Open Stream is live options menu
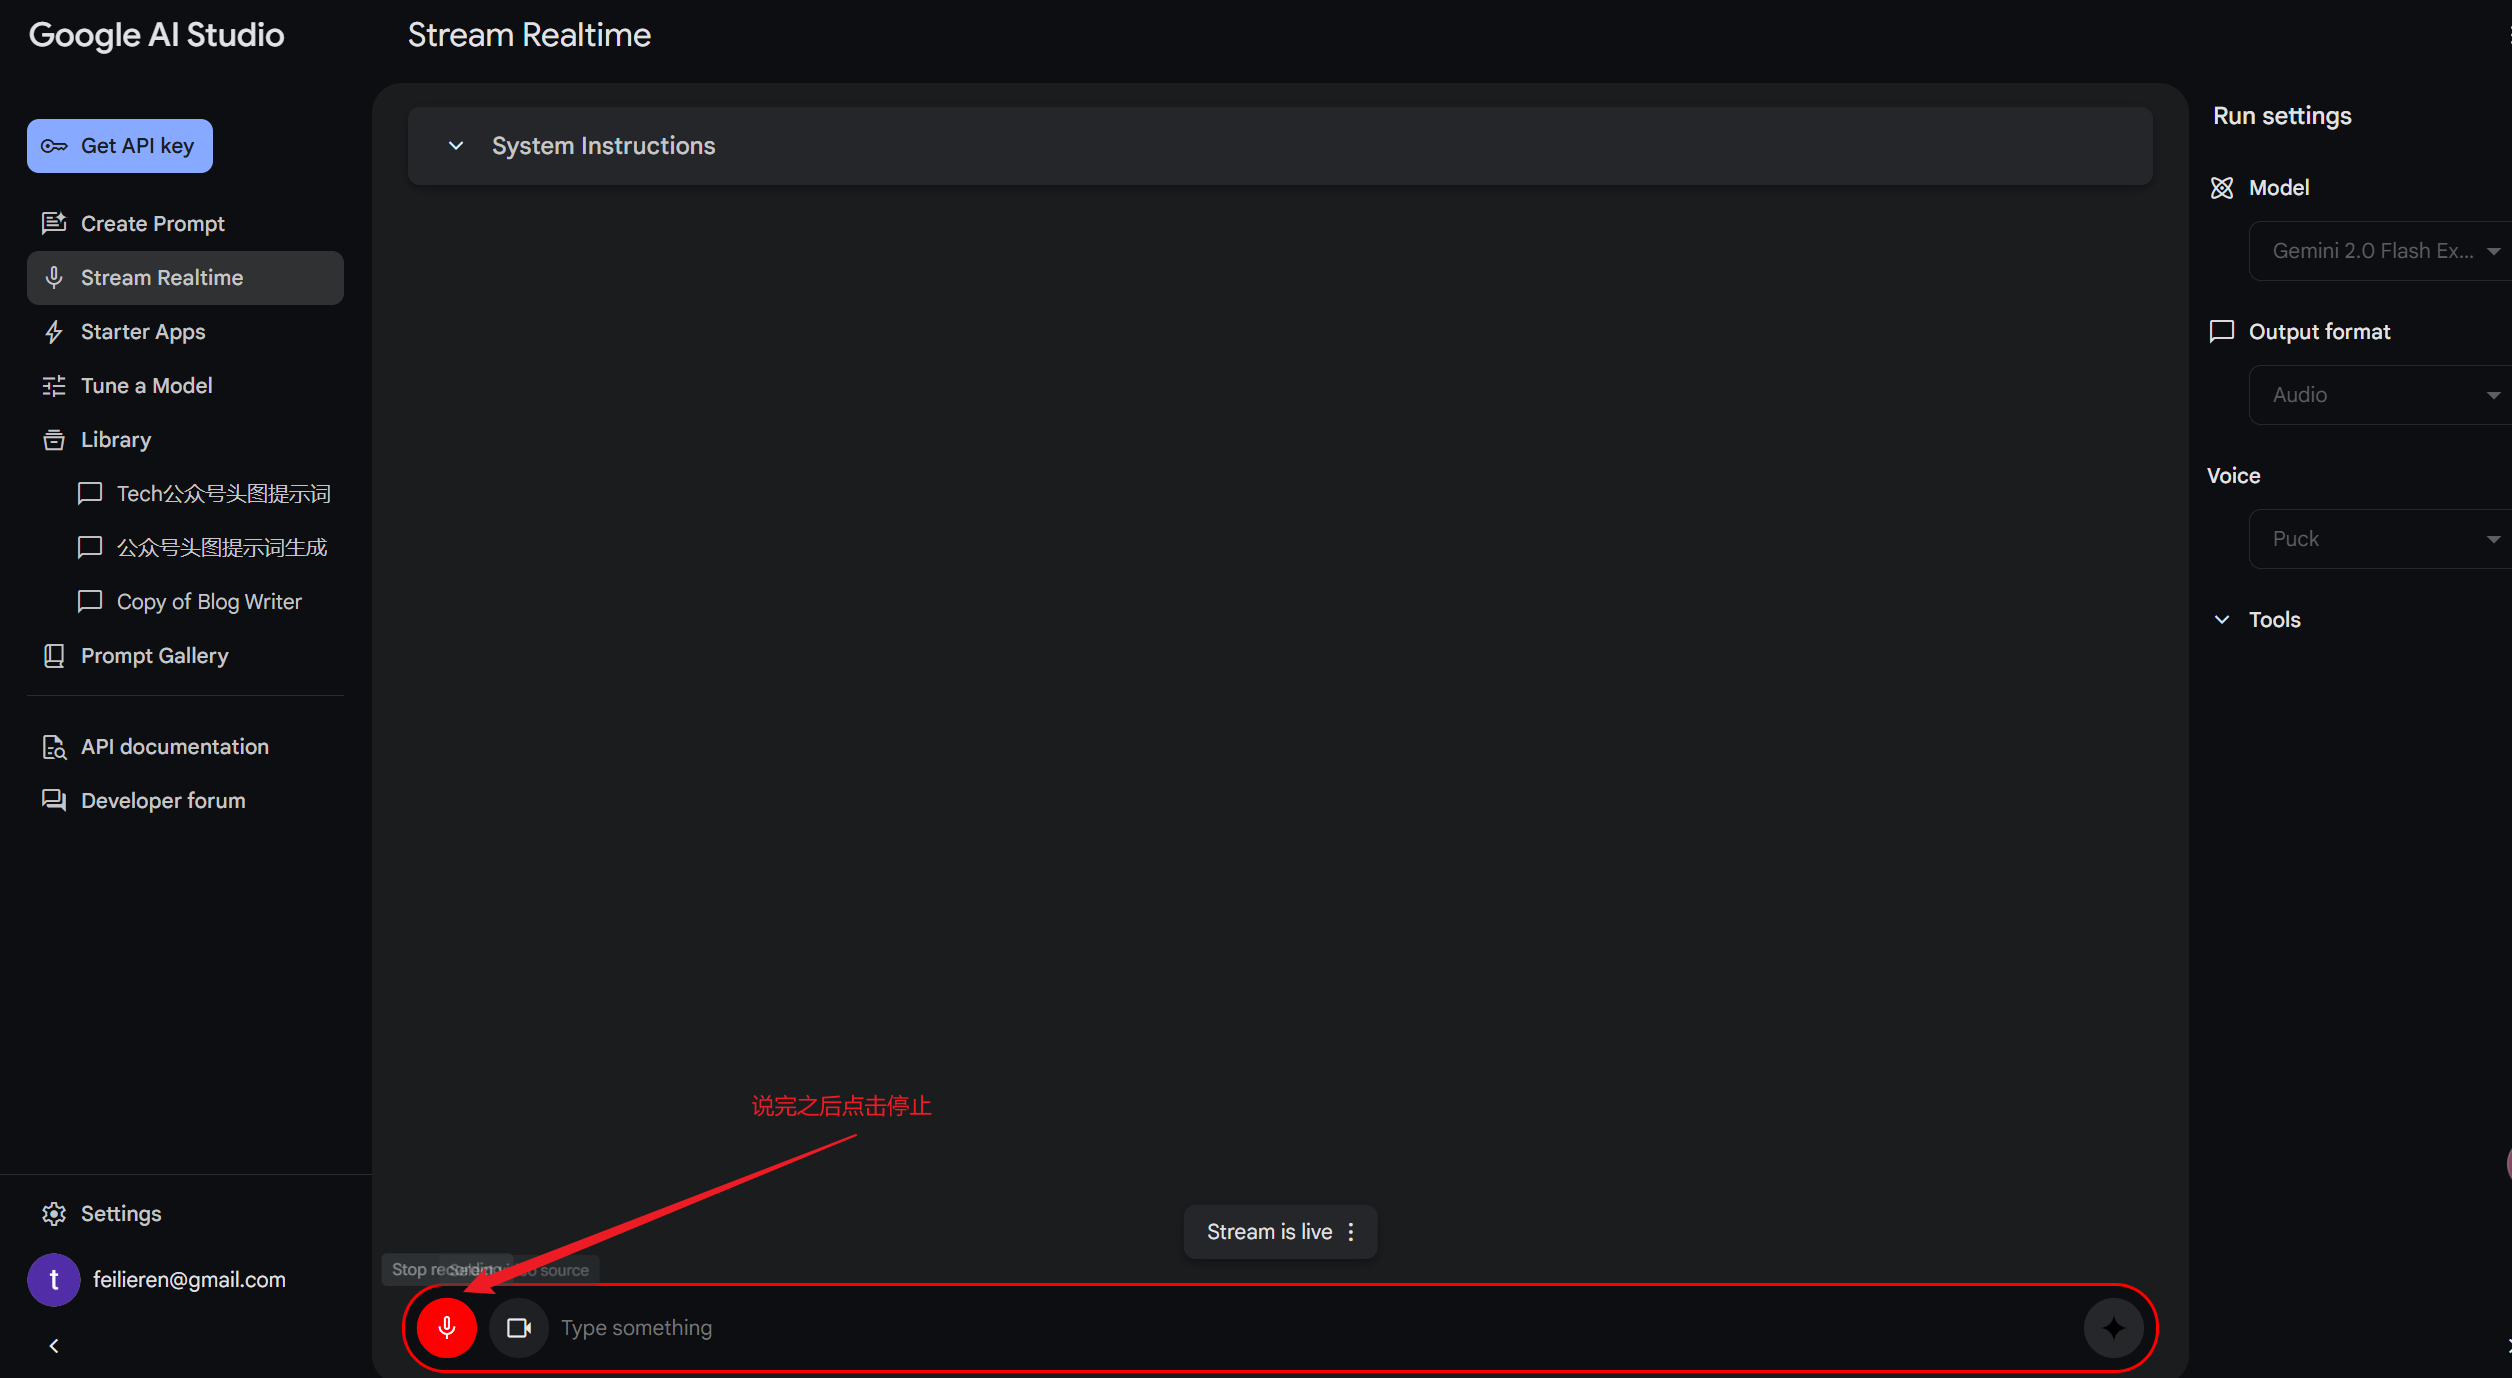2512x1378 pixels. click(1351, 1232)
